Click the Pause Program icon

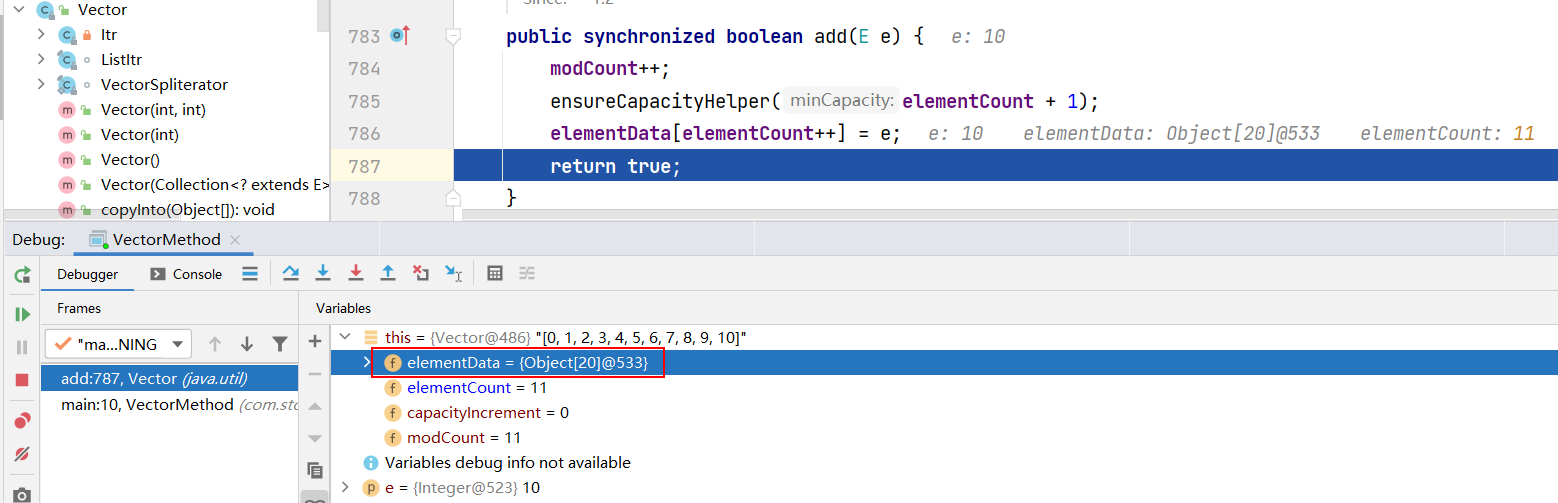21,347
